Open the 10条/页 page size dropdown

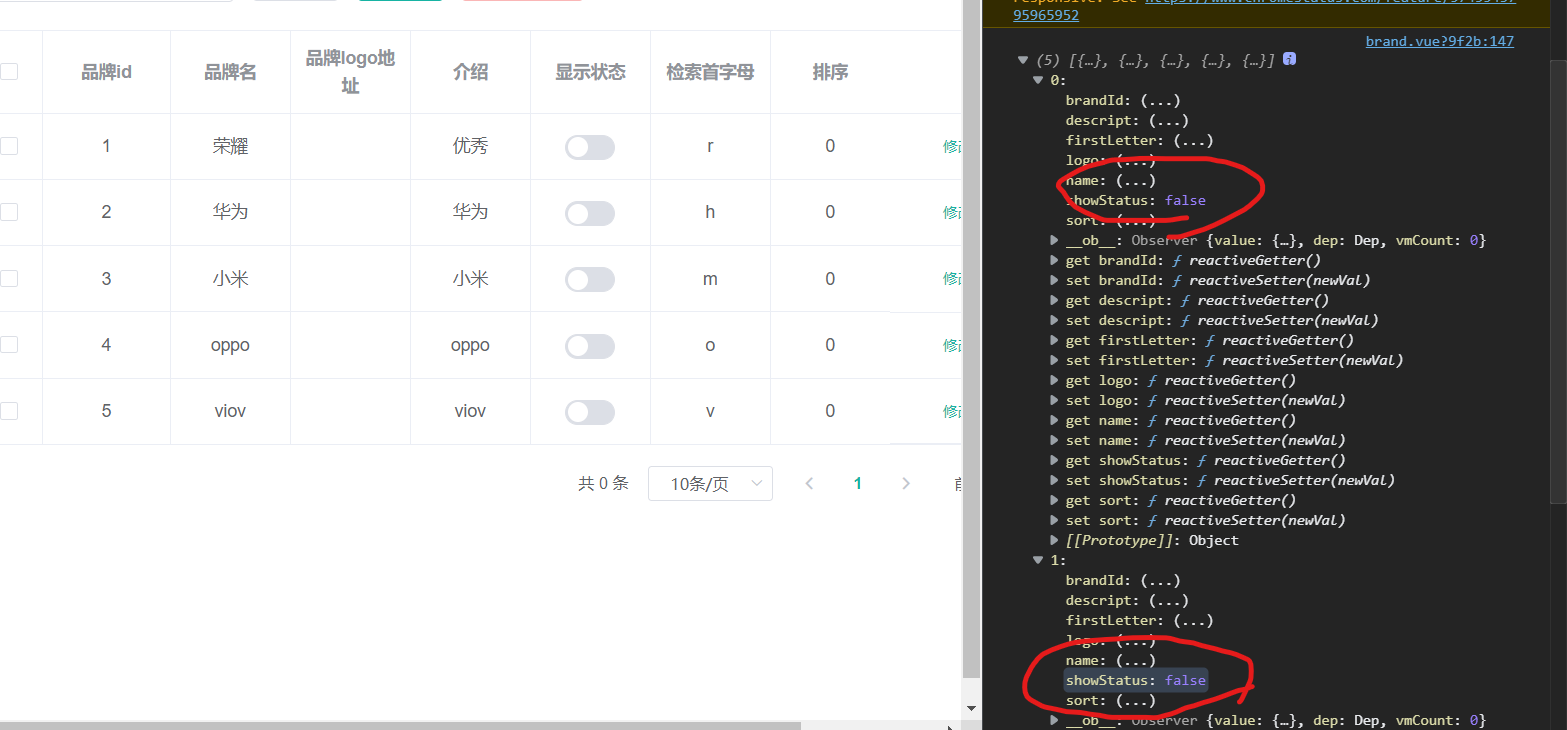pos(710,484)
